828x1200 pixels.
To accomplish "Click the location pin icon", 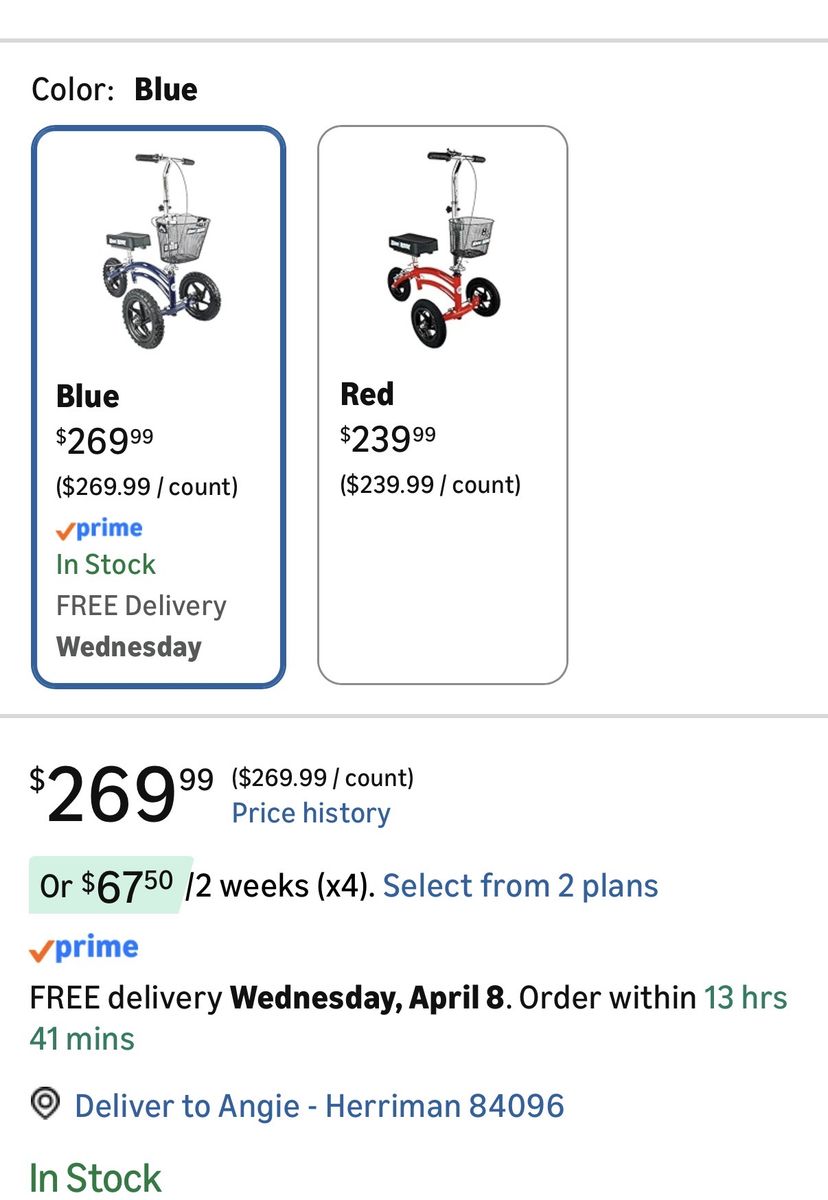I will coord(45,1105).
